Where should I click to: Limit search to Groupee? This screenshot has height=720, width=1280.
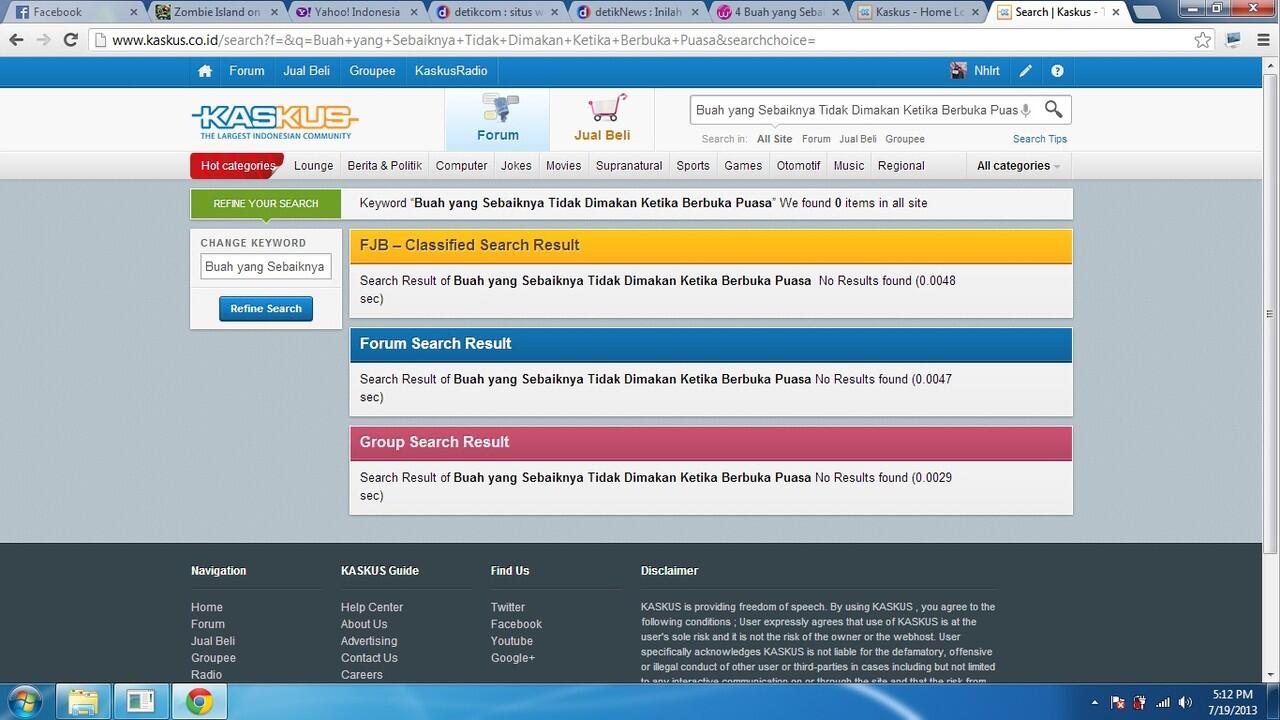tap(905, 139)
